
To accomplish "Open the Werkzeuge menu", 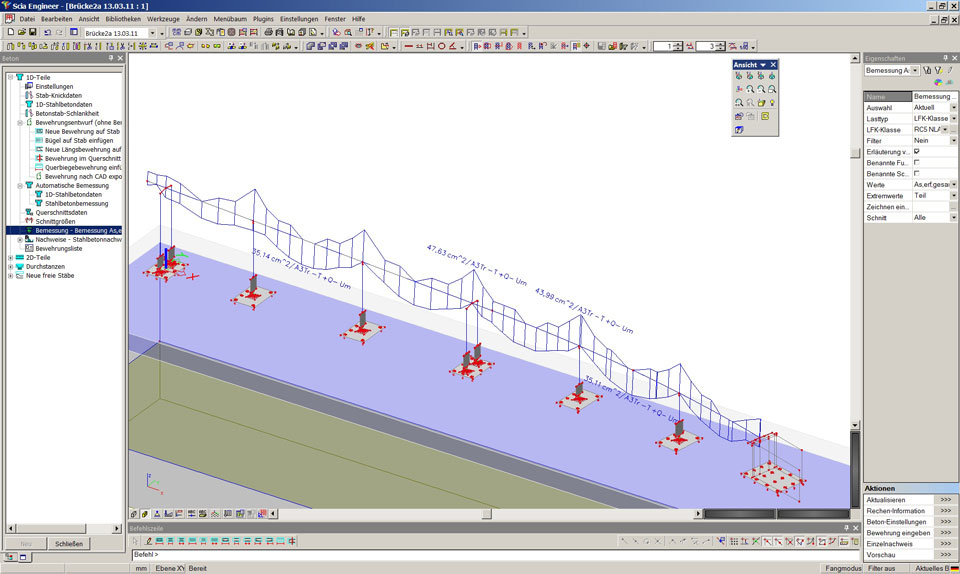I will (163, 19).
